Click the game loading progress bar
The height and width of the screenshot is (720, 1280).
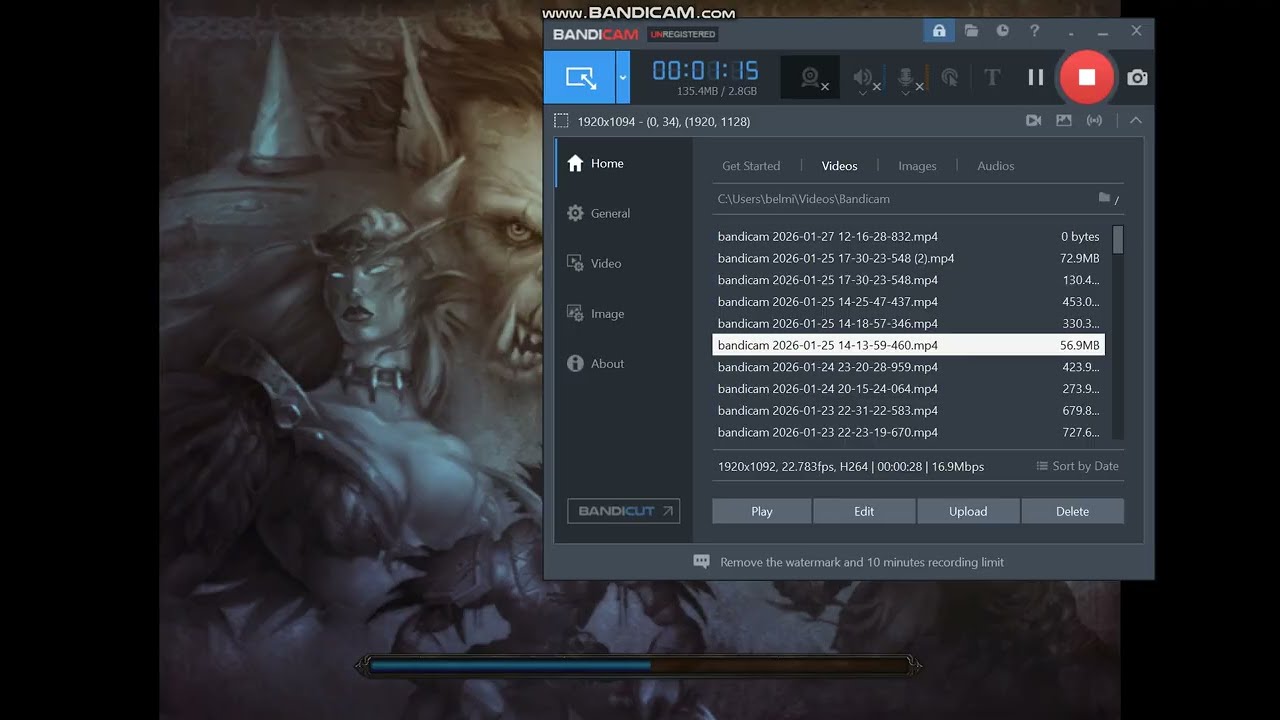[638, 665]
